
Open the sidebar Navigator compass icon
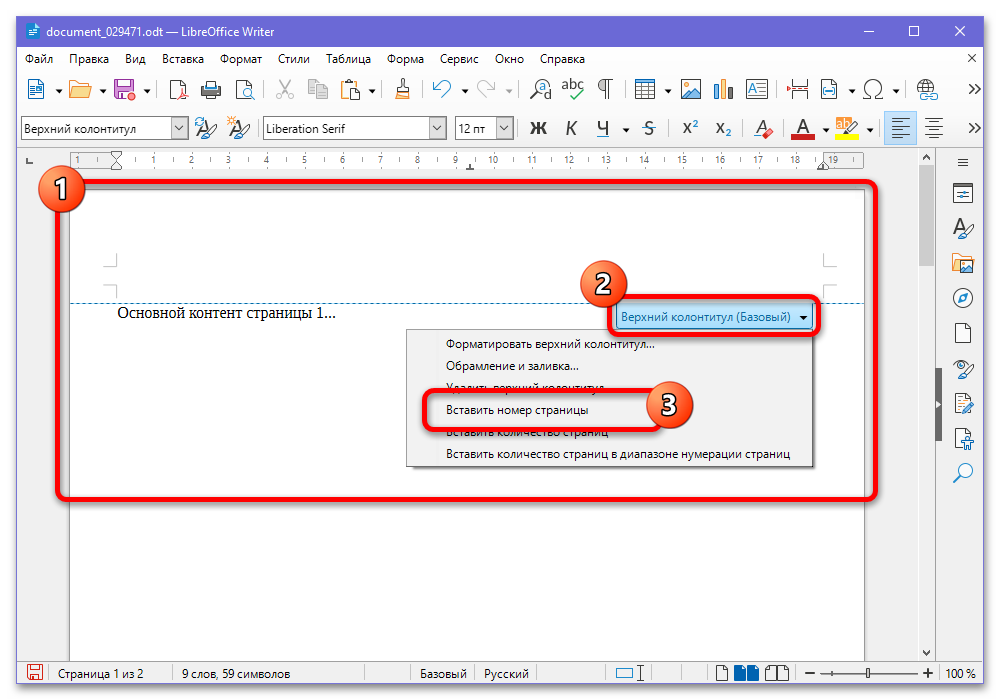(x=962, y=298)
